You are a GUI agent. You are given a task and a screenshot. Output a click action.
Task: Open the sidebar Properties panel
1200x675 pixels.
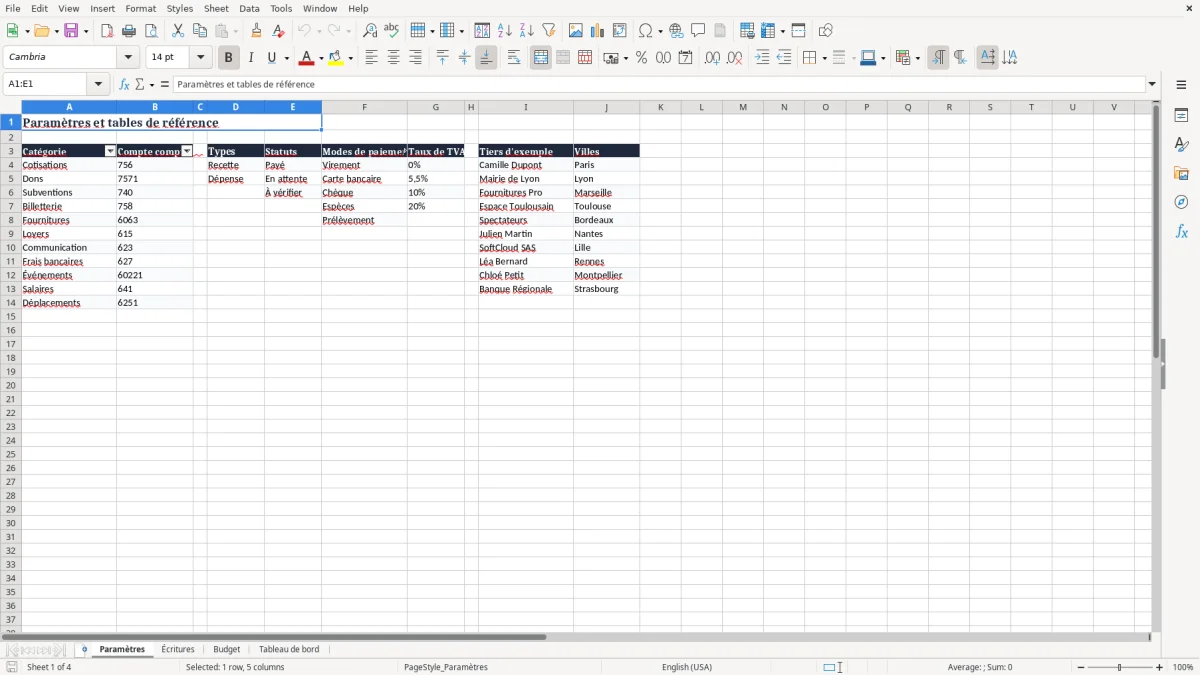[1181, 115]
